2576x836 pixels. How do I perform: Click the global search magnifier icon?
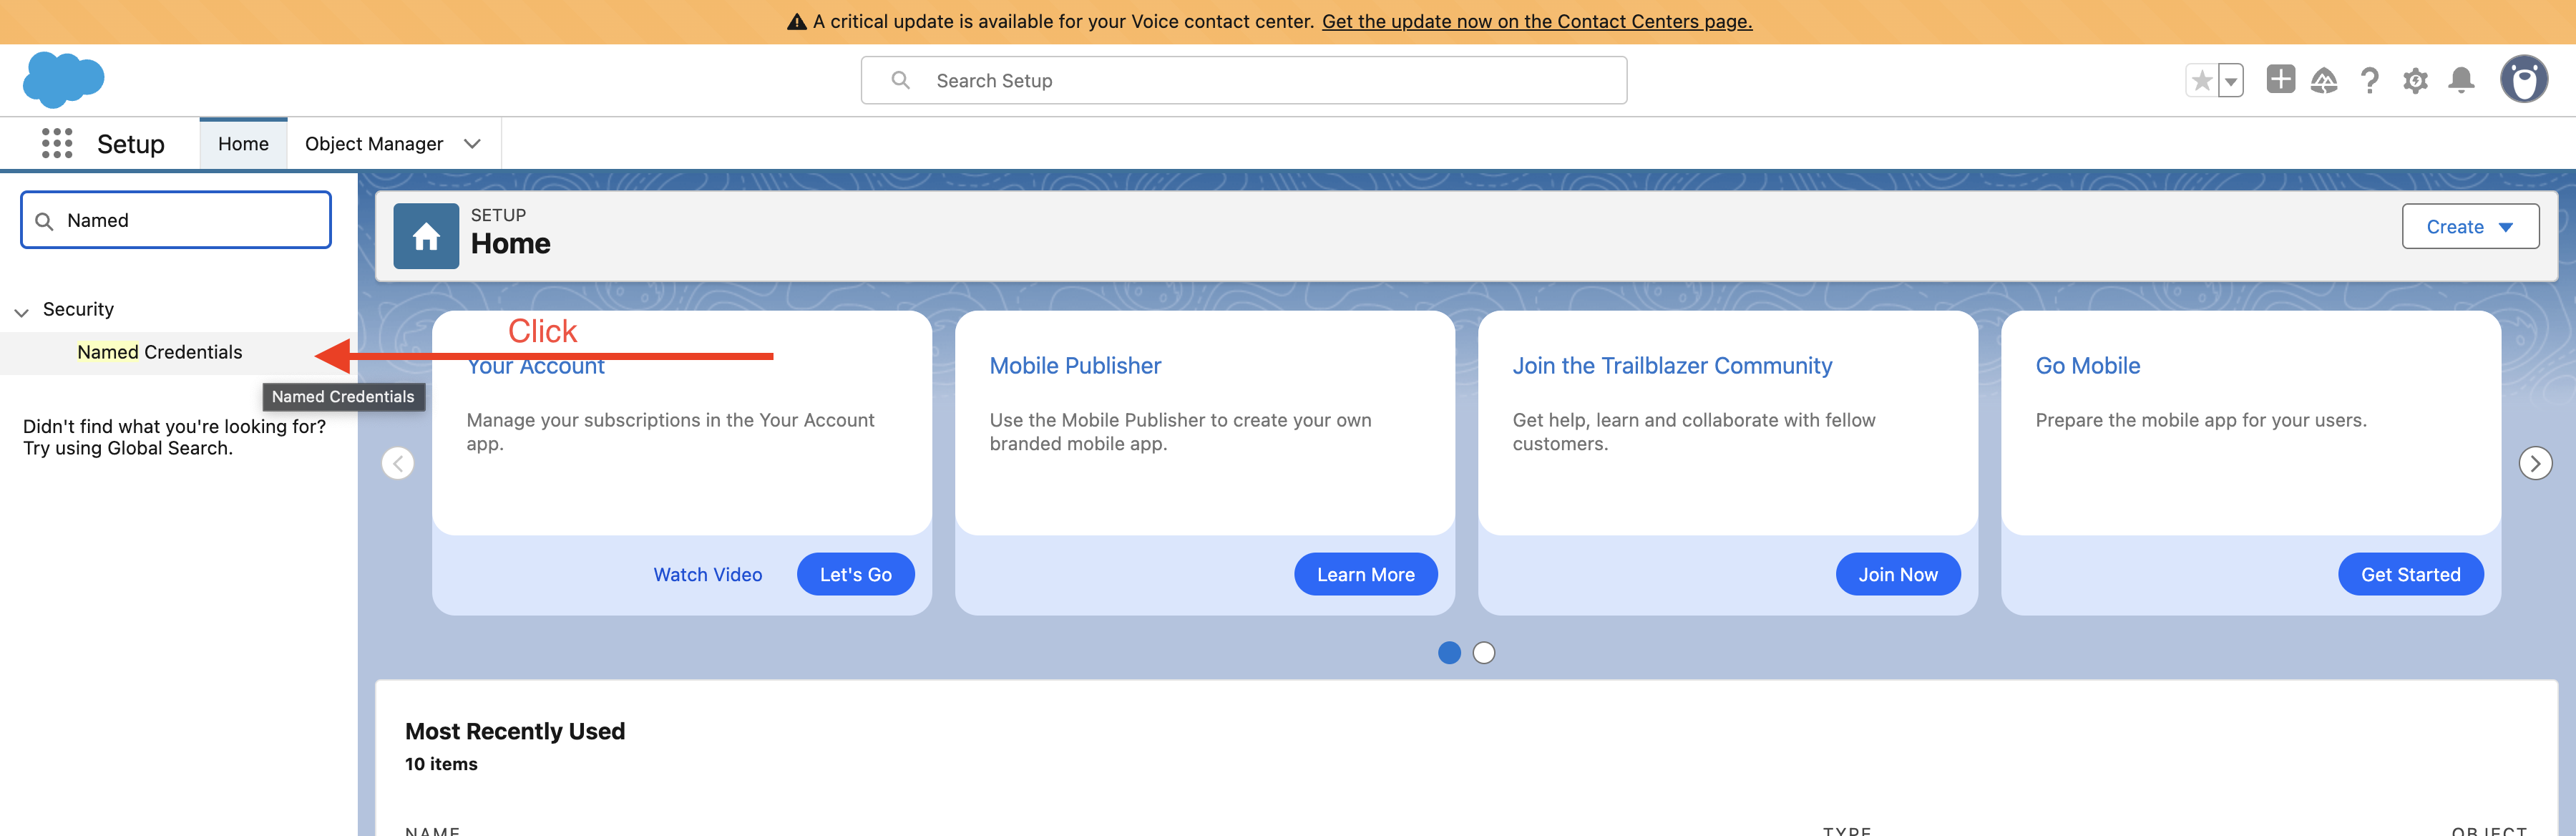pyautogui.click(x=900, y=80)
